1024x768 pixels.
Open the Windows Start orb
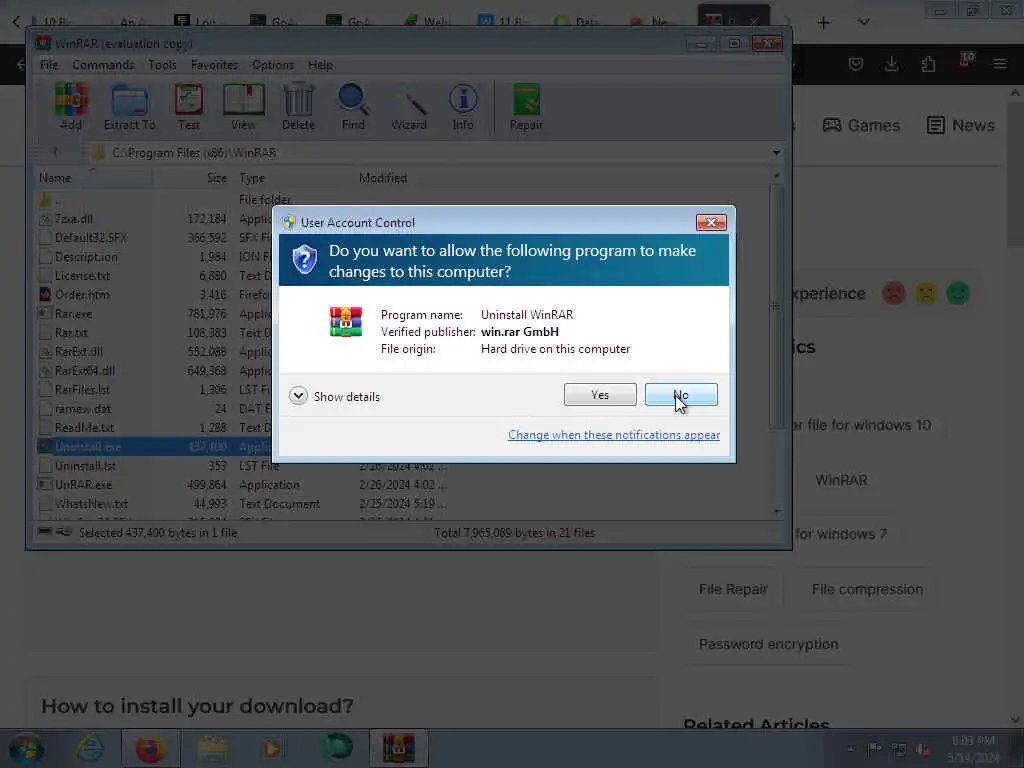(x=27, y=749)
